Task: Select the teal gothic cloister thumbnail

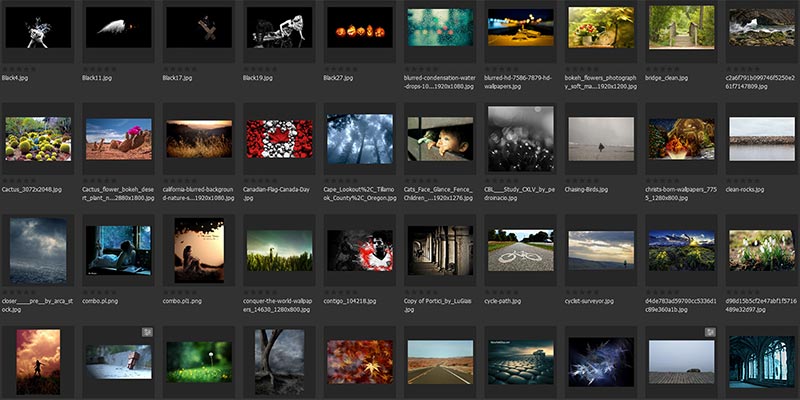Action: click(762, 362)
